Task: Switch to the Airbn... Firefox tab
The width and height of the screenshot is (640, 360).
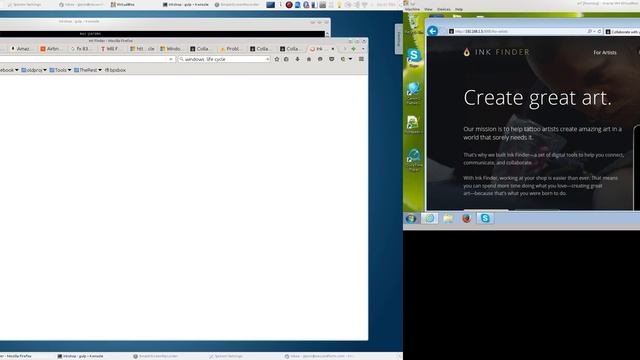Action: 51,49
